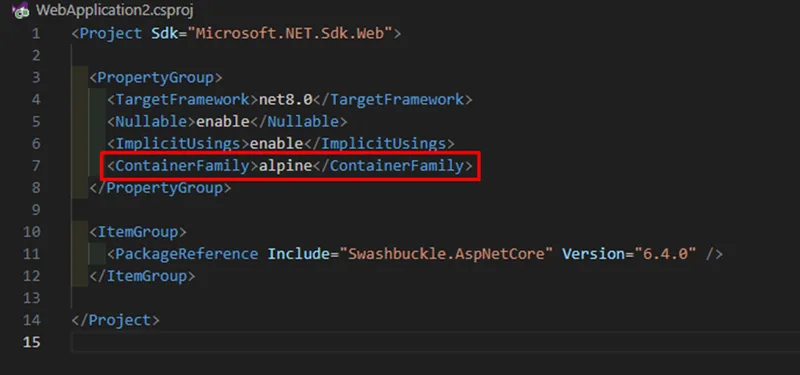This screenshot has width=800, height=375.
Task: Click the Version attribute name
Action: (x=594, y=254)
